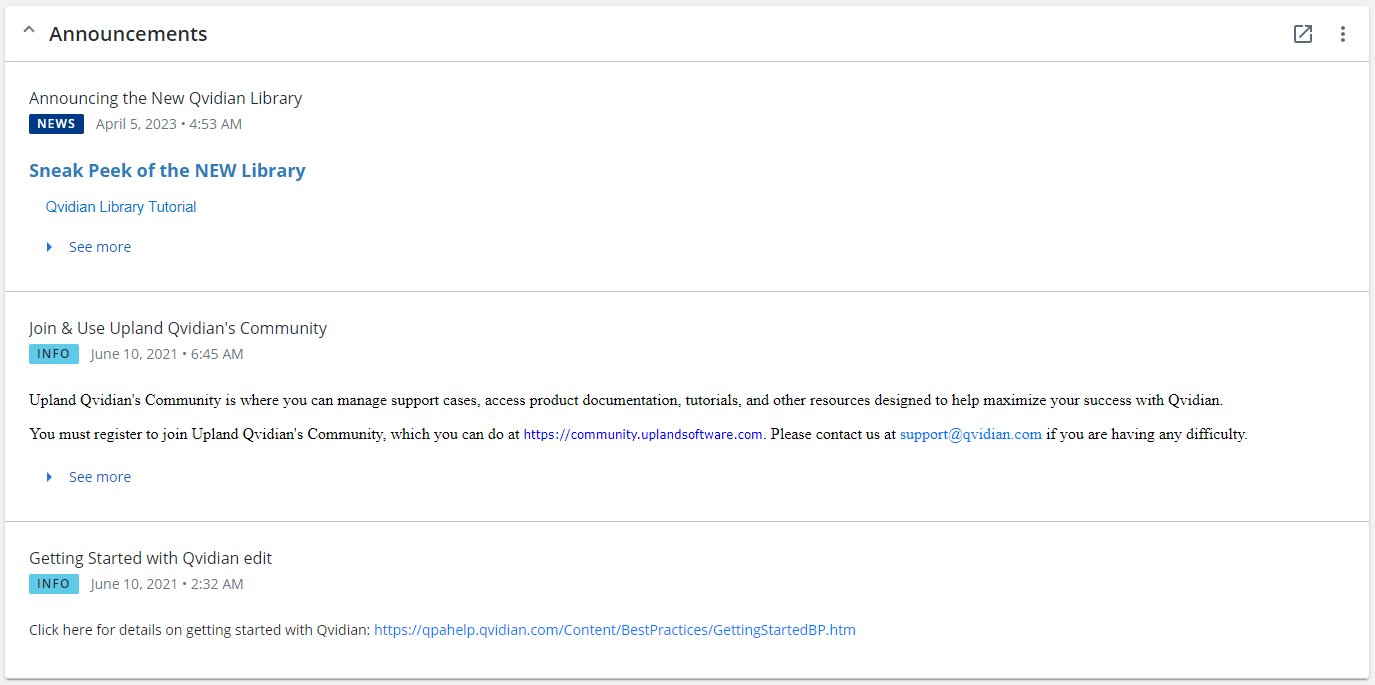Click the NEWS badge on the Library announcement
Viewport: 1375px width, 685px height.
(x=56, y=124)
